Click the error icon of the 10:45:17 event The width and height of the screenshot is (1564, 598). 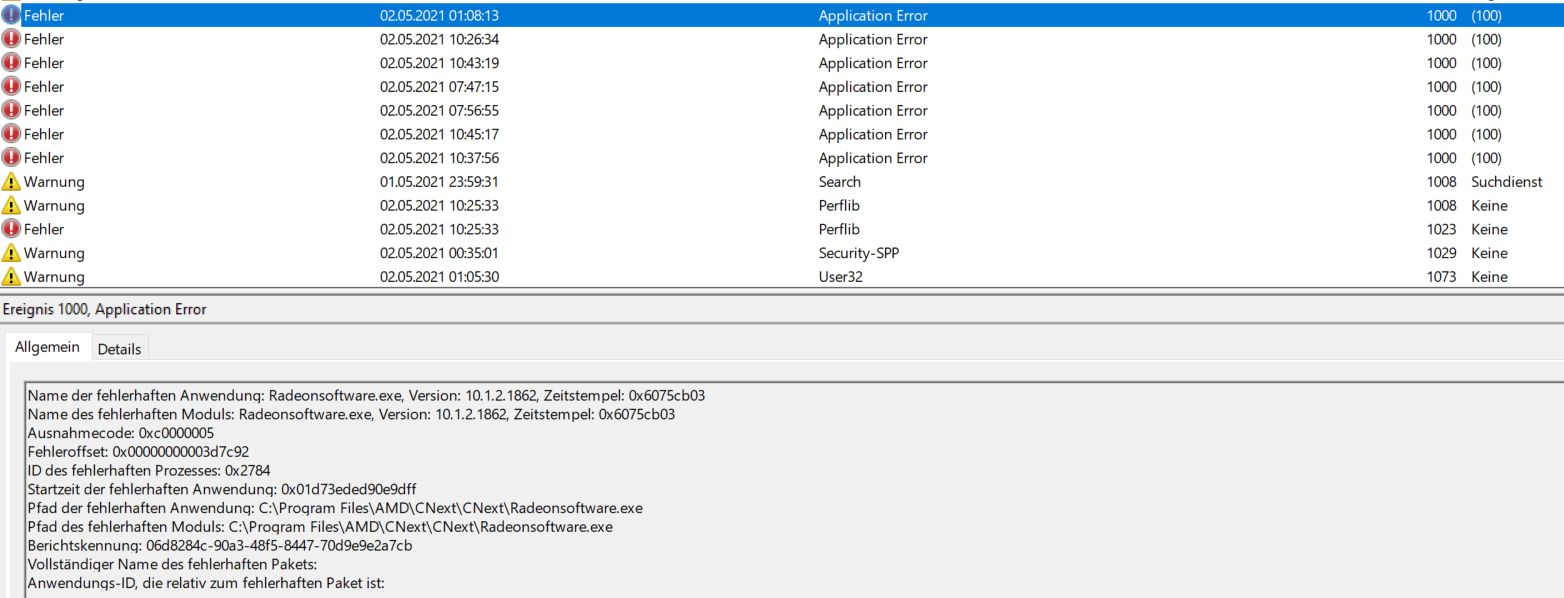pyautogui.click(x=11, y=134)
